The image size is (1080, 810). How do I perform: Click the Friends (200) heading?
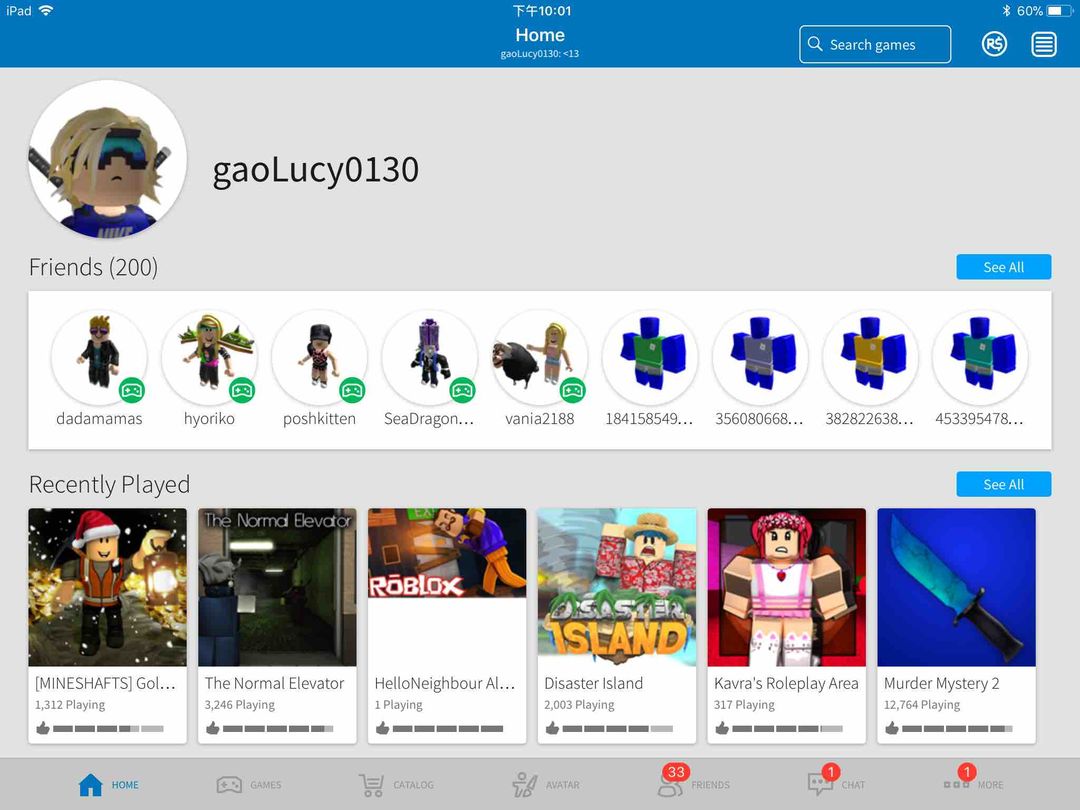pos(94,267)
